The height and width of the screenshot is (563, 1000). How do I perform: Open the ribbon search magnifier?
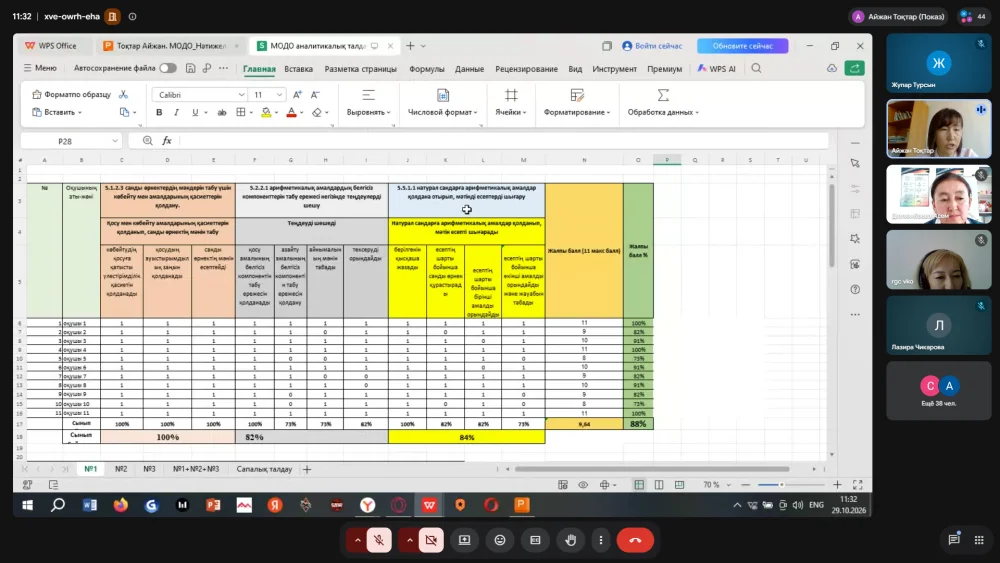click(x=756, y=68)
